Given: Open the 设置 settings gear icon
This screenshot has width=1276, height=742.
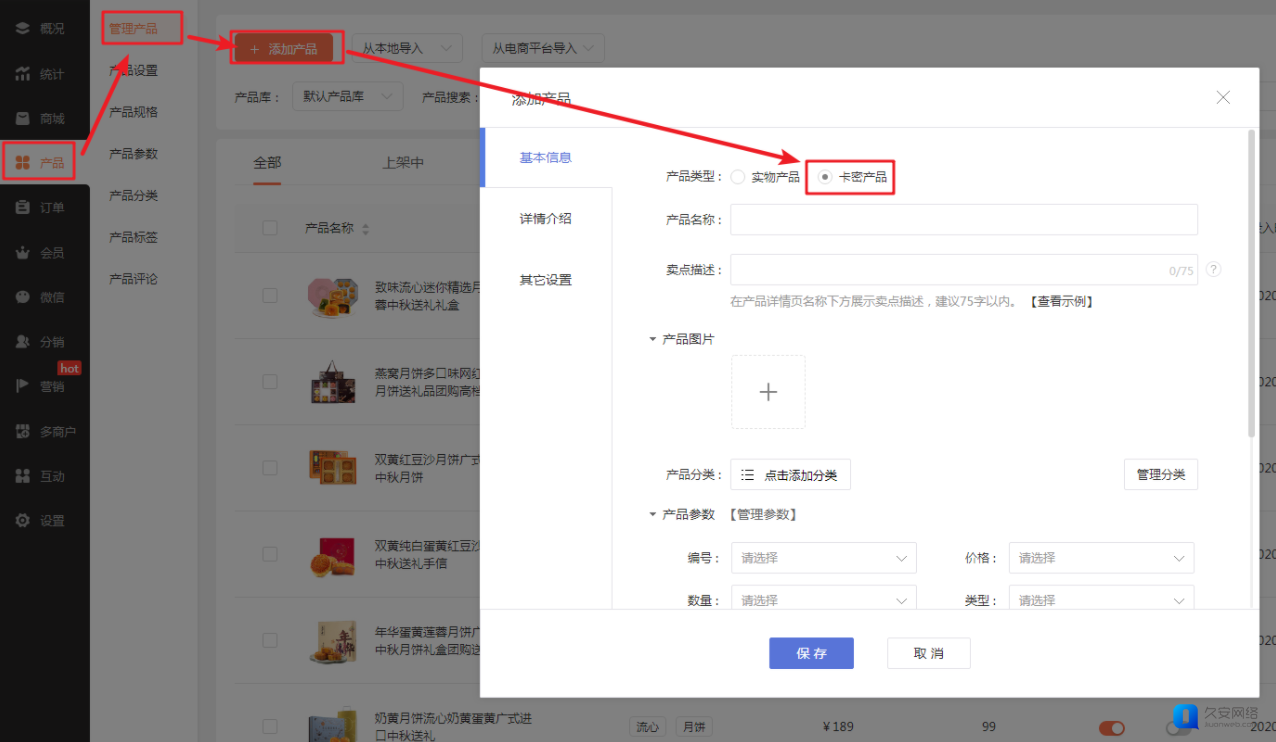Looking at the screenshot, I should pos(22,521).
